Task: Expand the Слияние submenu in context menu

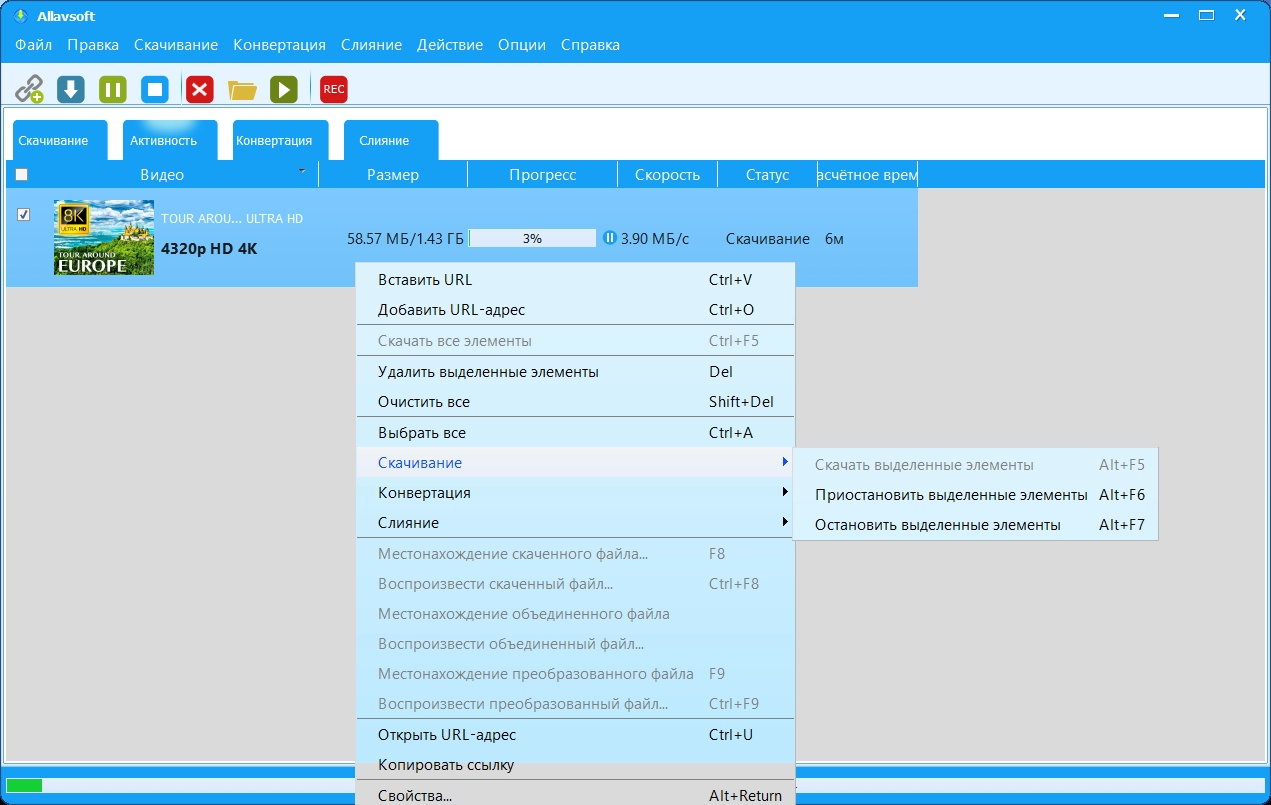Action: click(575, 523)
